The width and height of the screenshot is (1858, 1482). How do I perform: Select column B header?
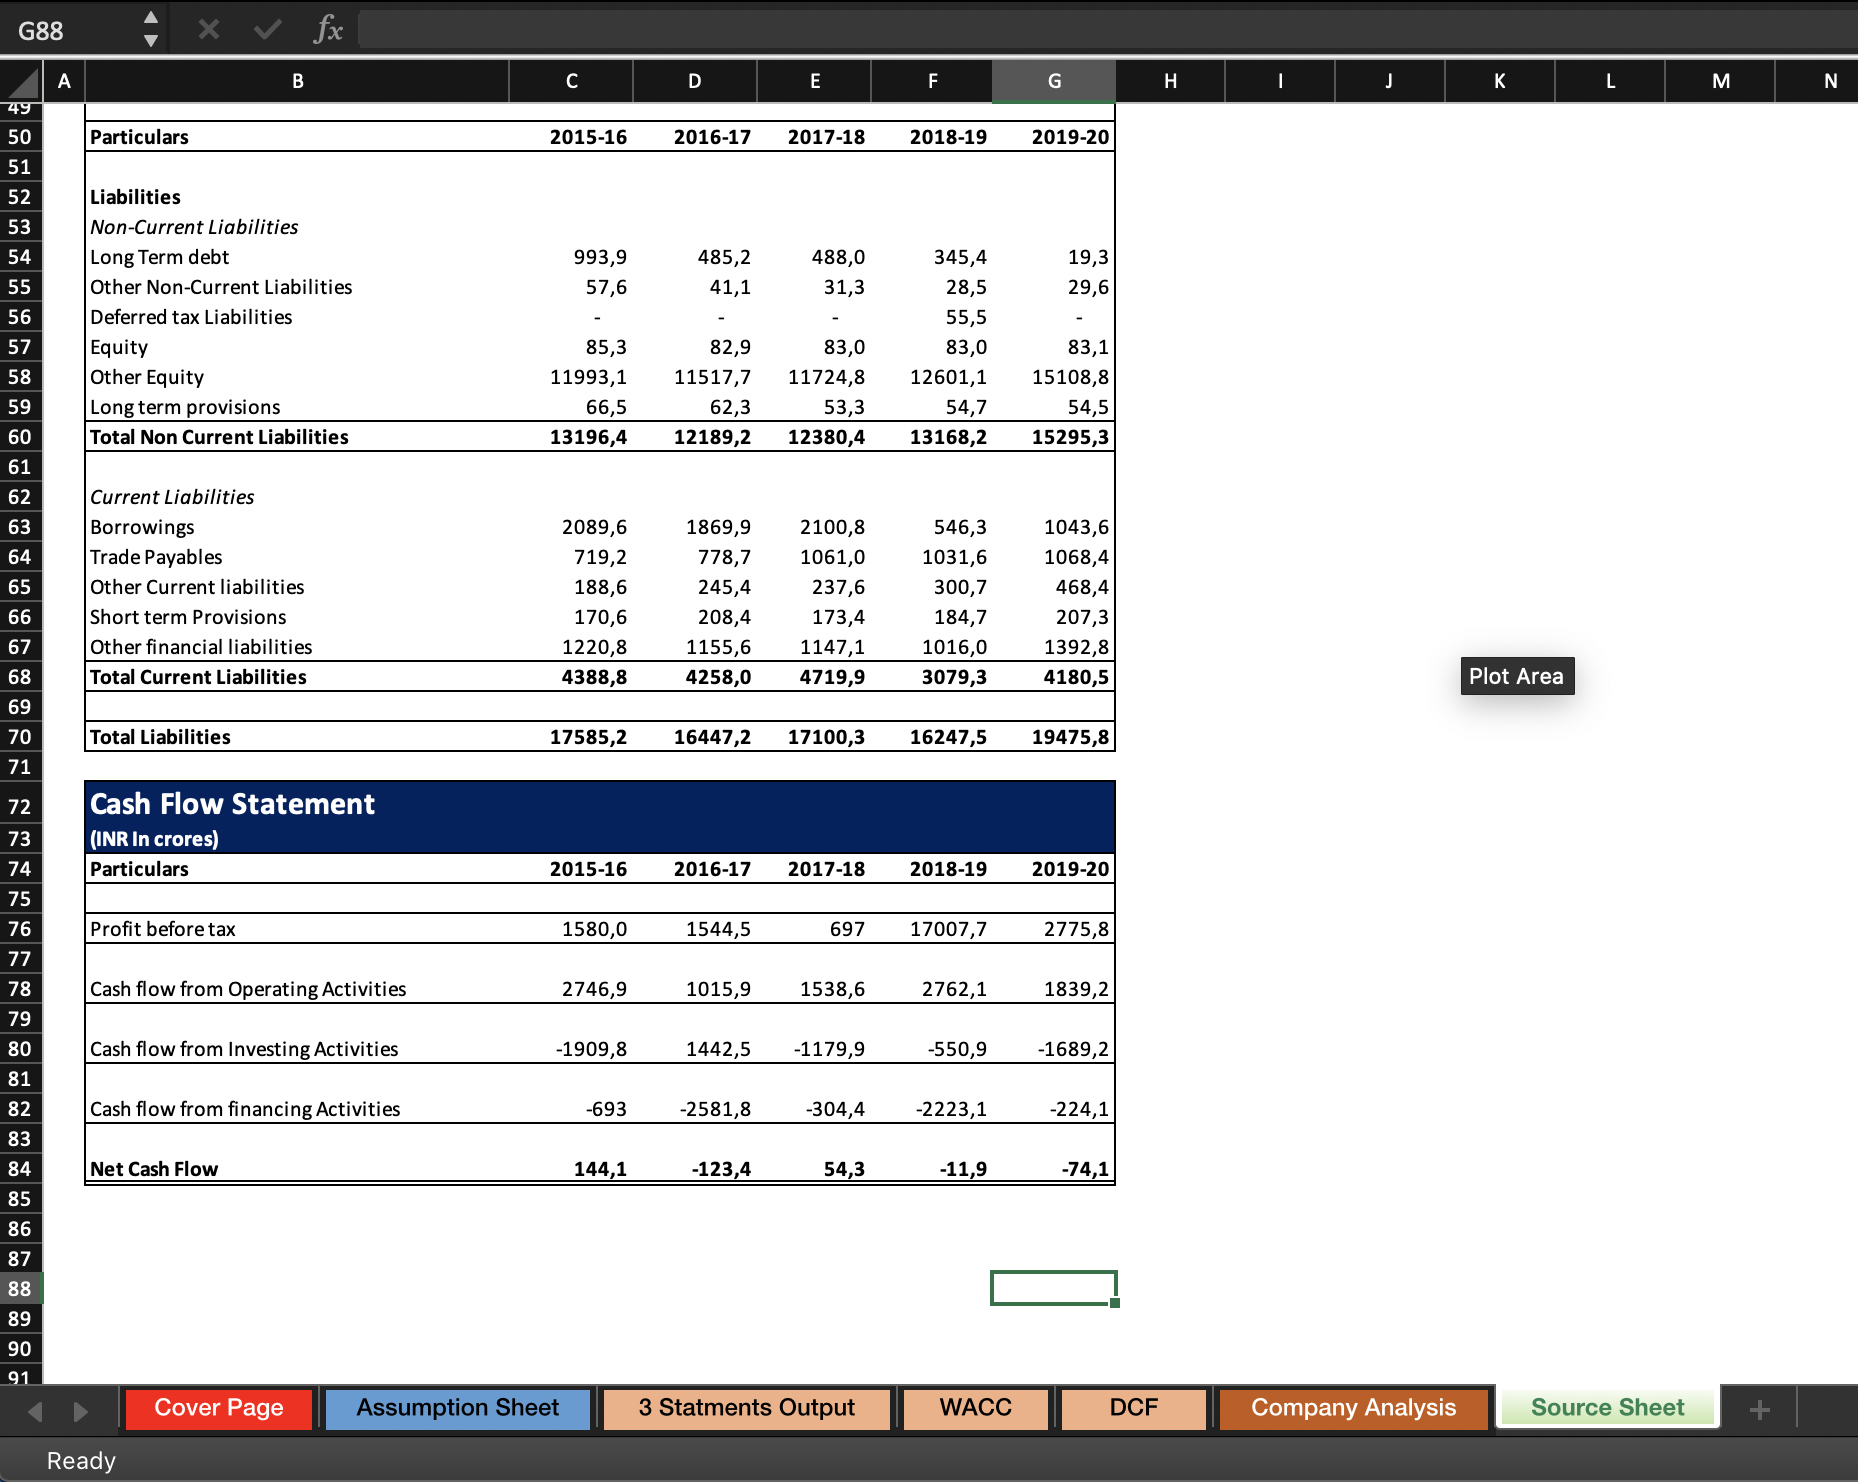pyautogui.click(x=297, y=81)
